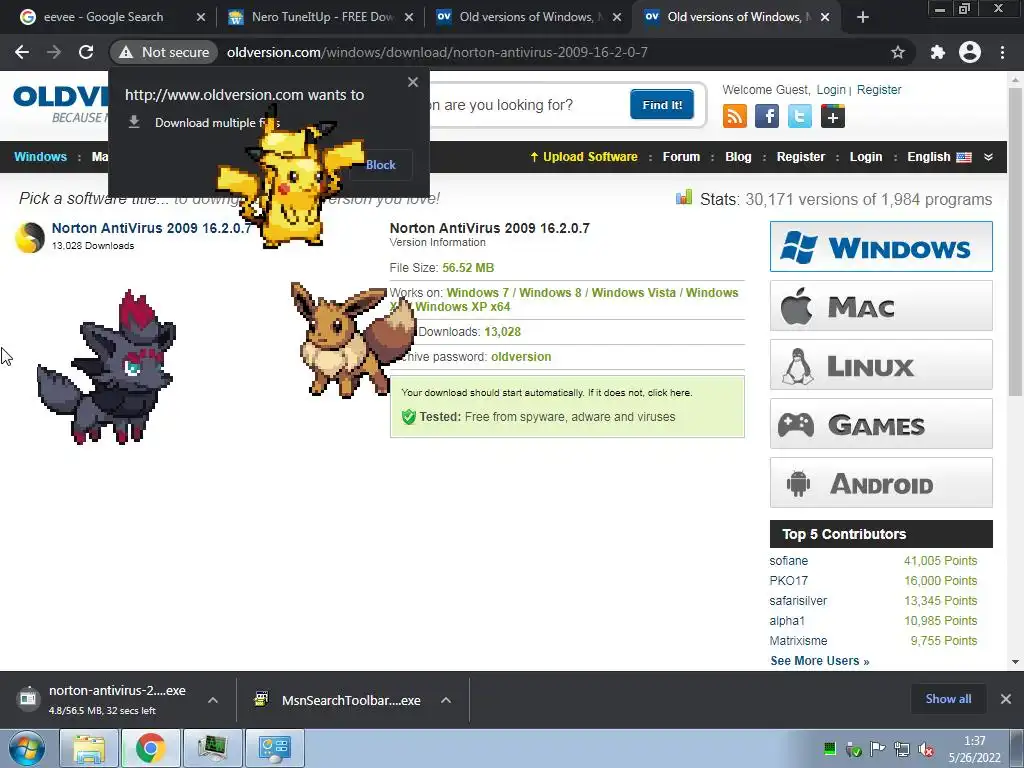Close the Nero TuneItUp tab

409,17
